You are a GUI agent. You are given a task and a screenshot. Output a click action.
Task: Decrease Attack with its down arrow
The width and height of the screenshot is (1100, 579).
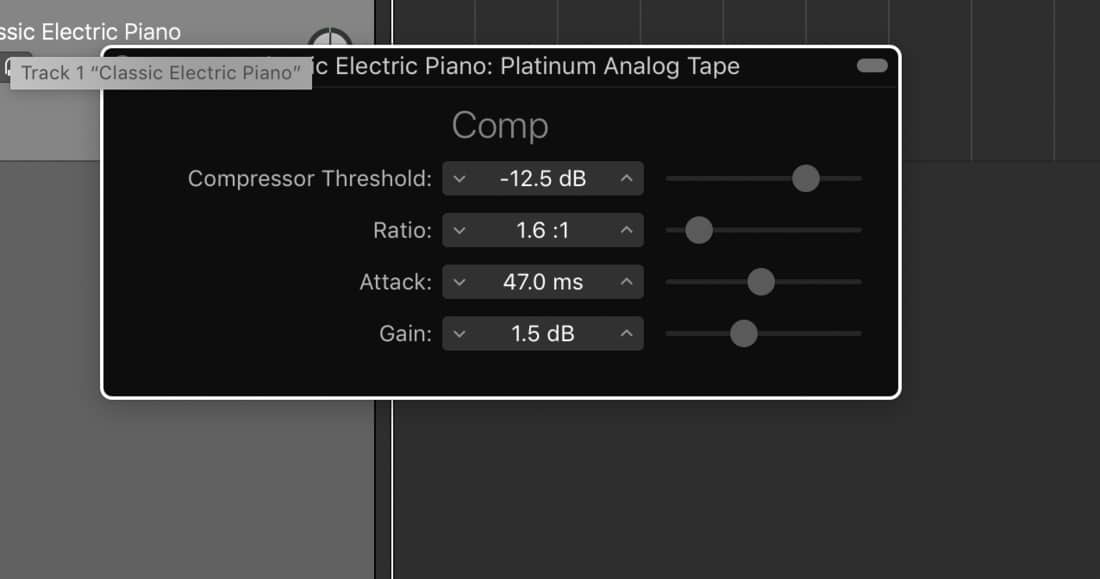point(460,281)
